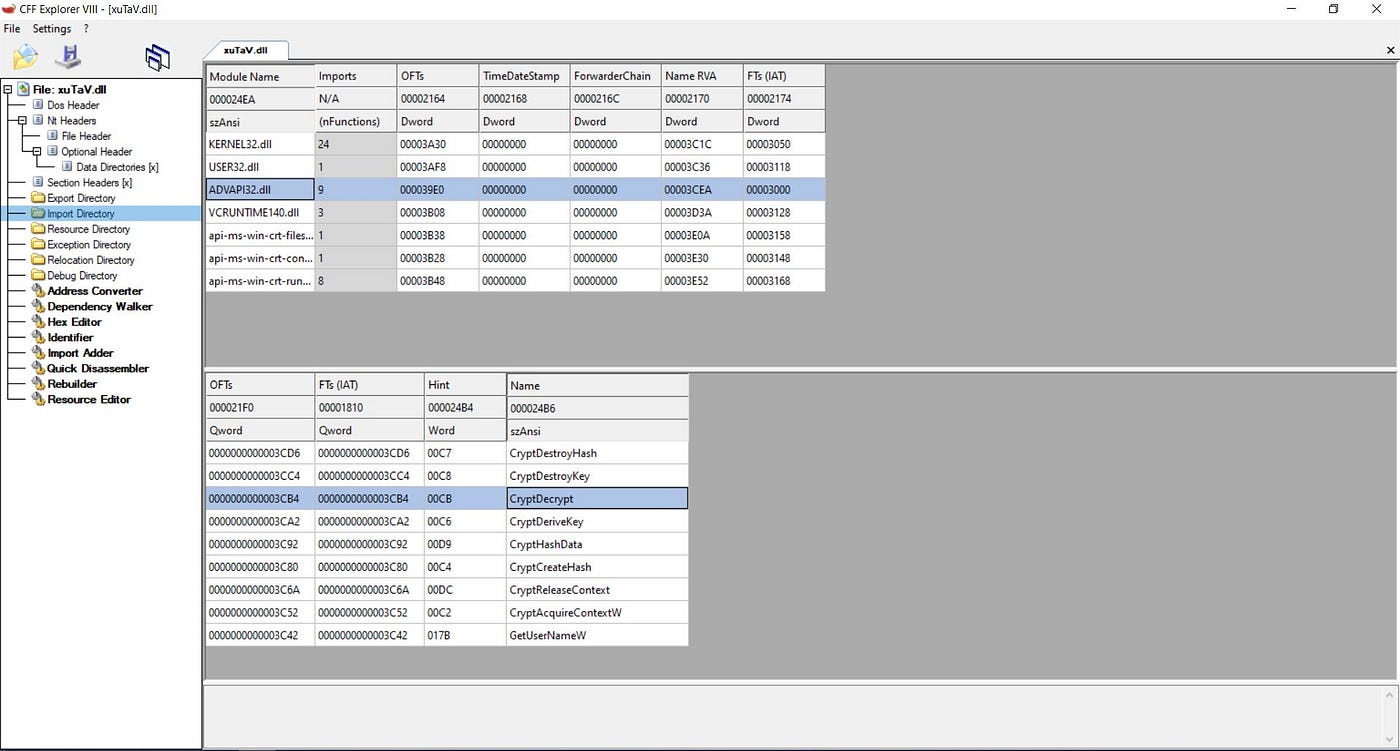Open the Settings menu
Viewport: 1400px width, 751px height.
[52, 29]
